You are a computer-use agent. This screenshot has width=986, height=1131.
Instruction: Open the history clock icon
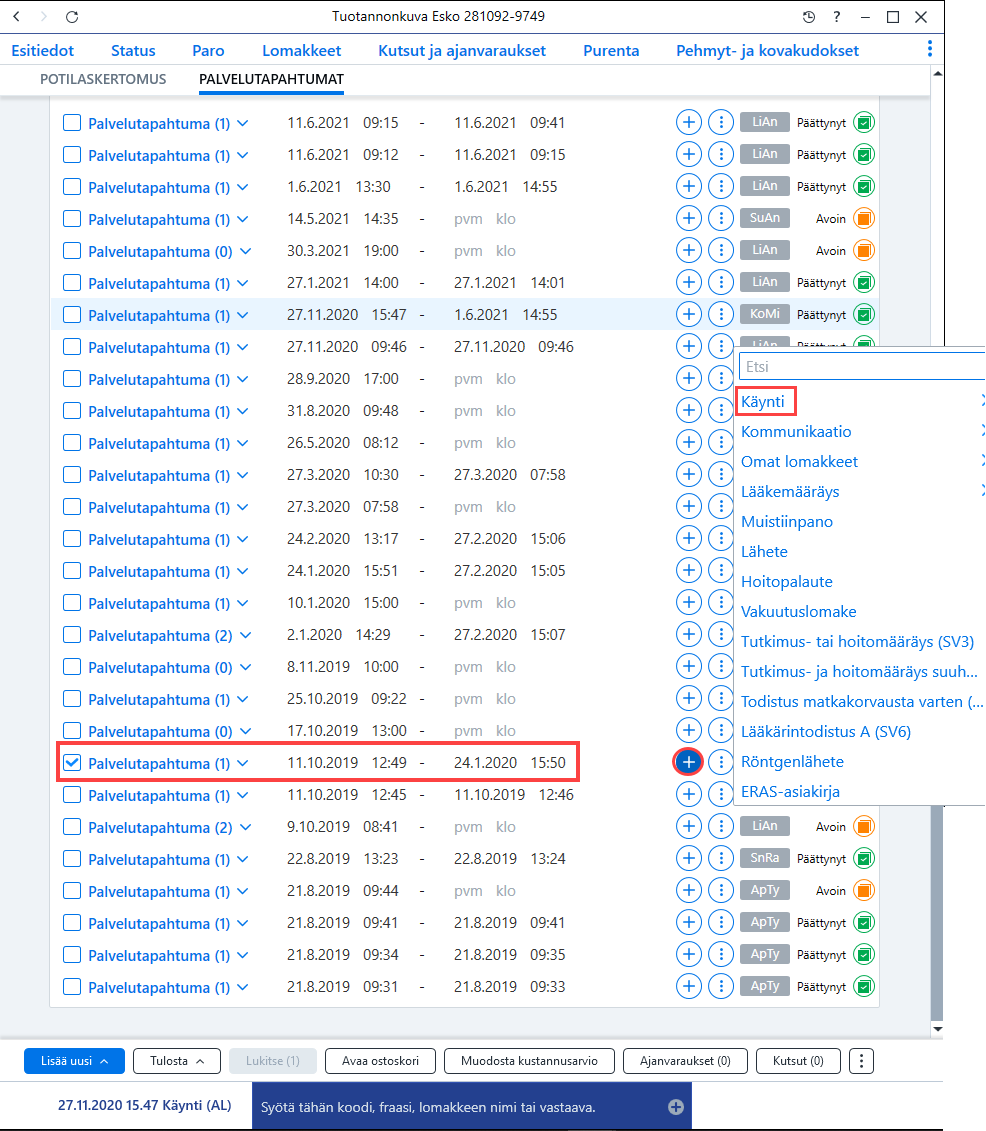coord(809,17)
